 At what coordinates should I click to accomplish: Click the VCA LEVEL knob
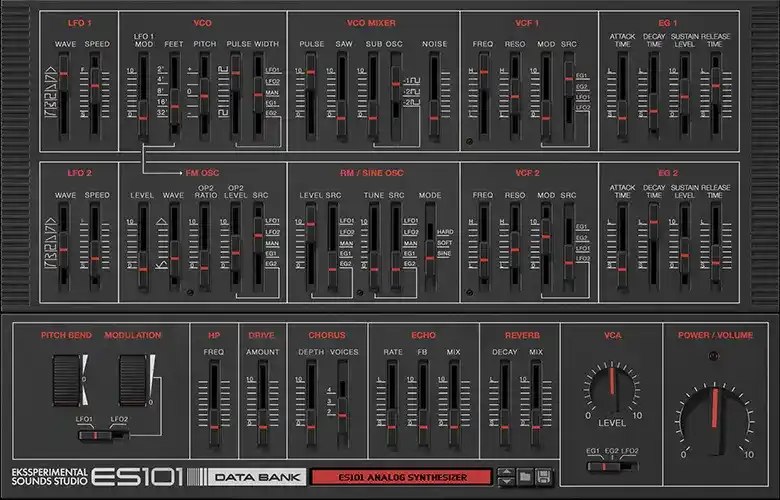click(x=612, y=390)
